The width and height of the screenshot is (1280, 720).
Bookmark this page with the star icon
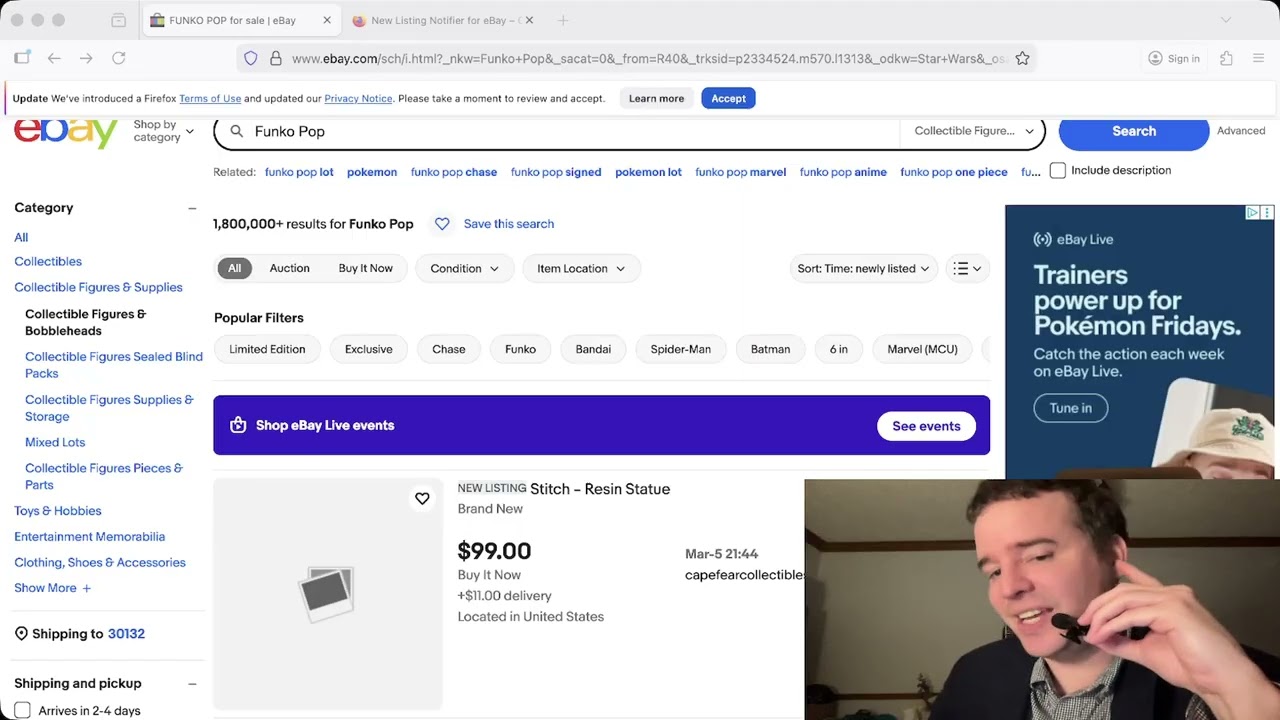click(1022, 58)
